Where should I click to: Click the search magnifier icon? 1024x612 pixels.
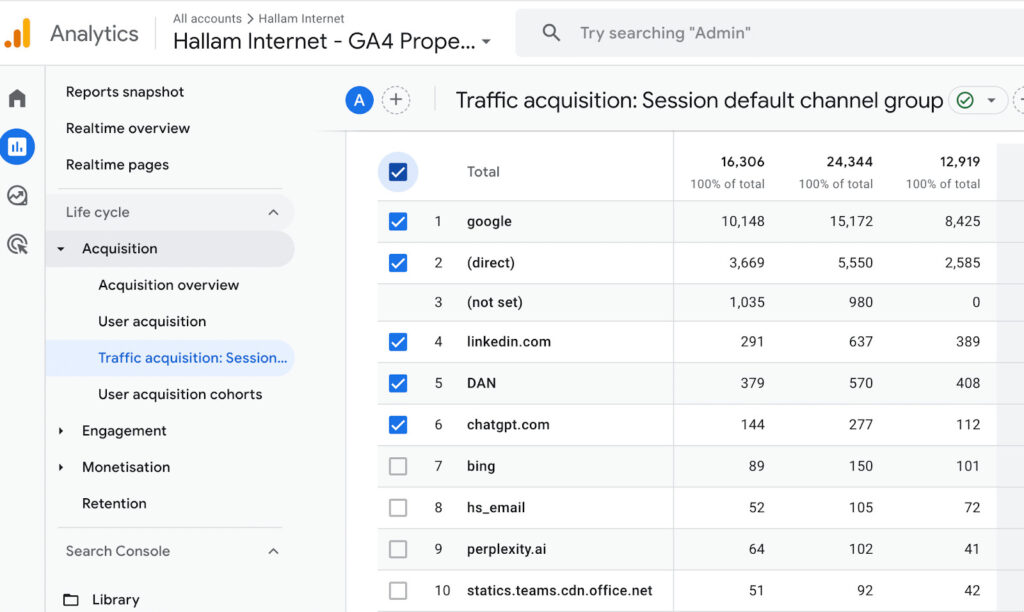coord(551,33)
